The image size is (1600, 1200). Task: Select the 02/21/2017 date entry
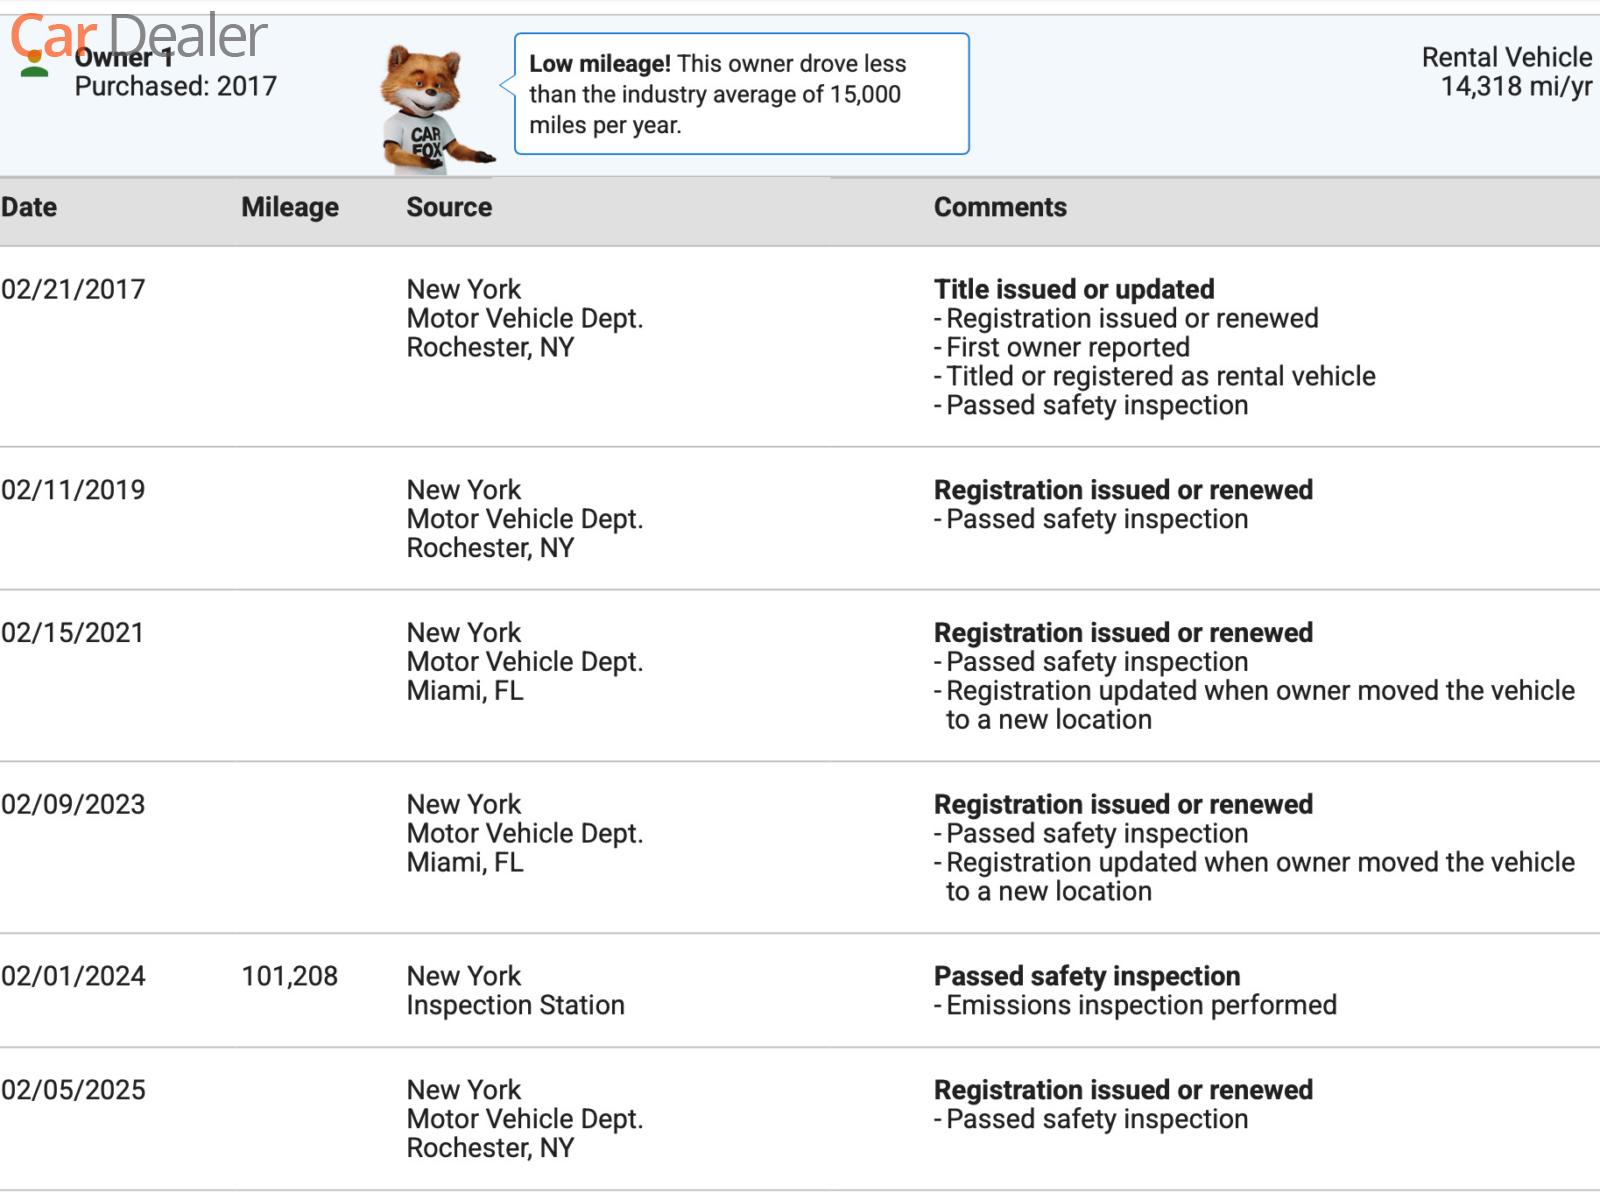point(73,289)
